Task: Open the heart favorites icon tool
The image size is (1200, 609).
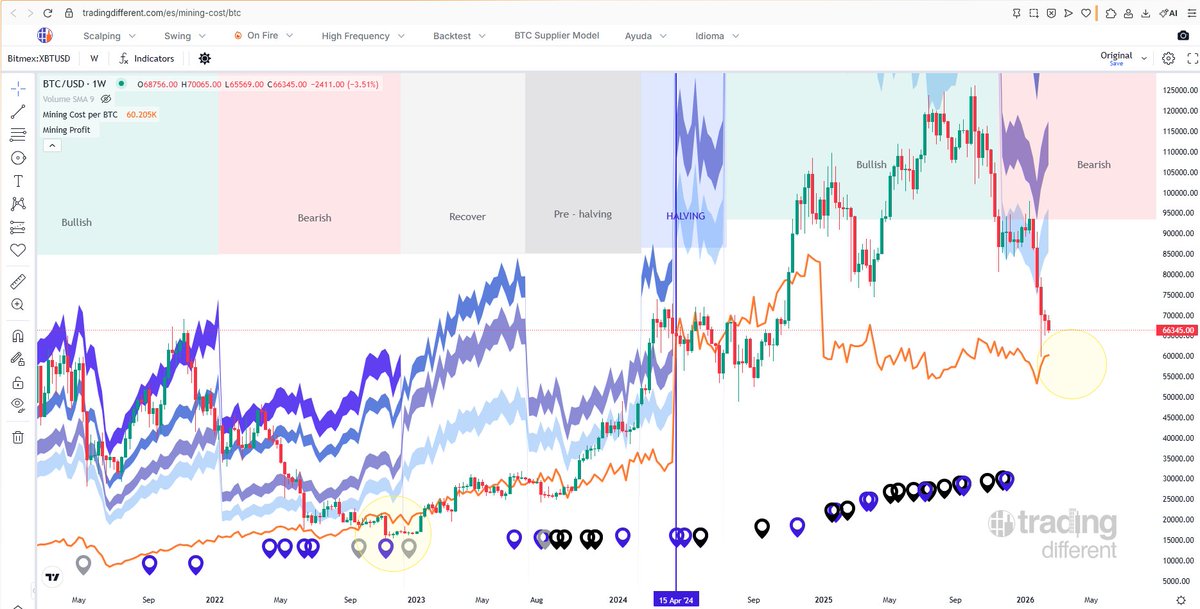Action: tap(18, 250)
